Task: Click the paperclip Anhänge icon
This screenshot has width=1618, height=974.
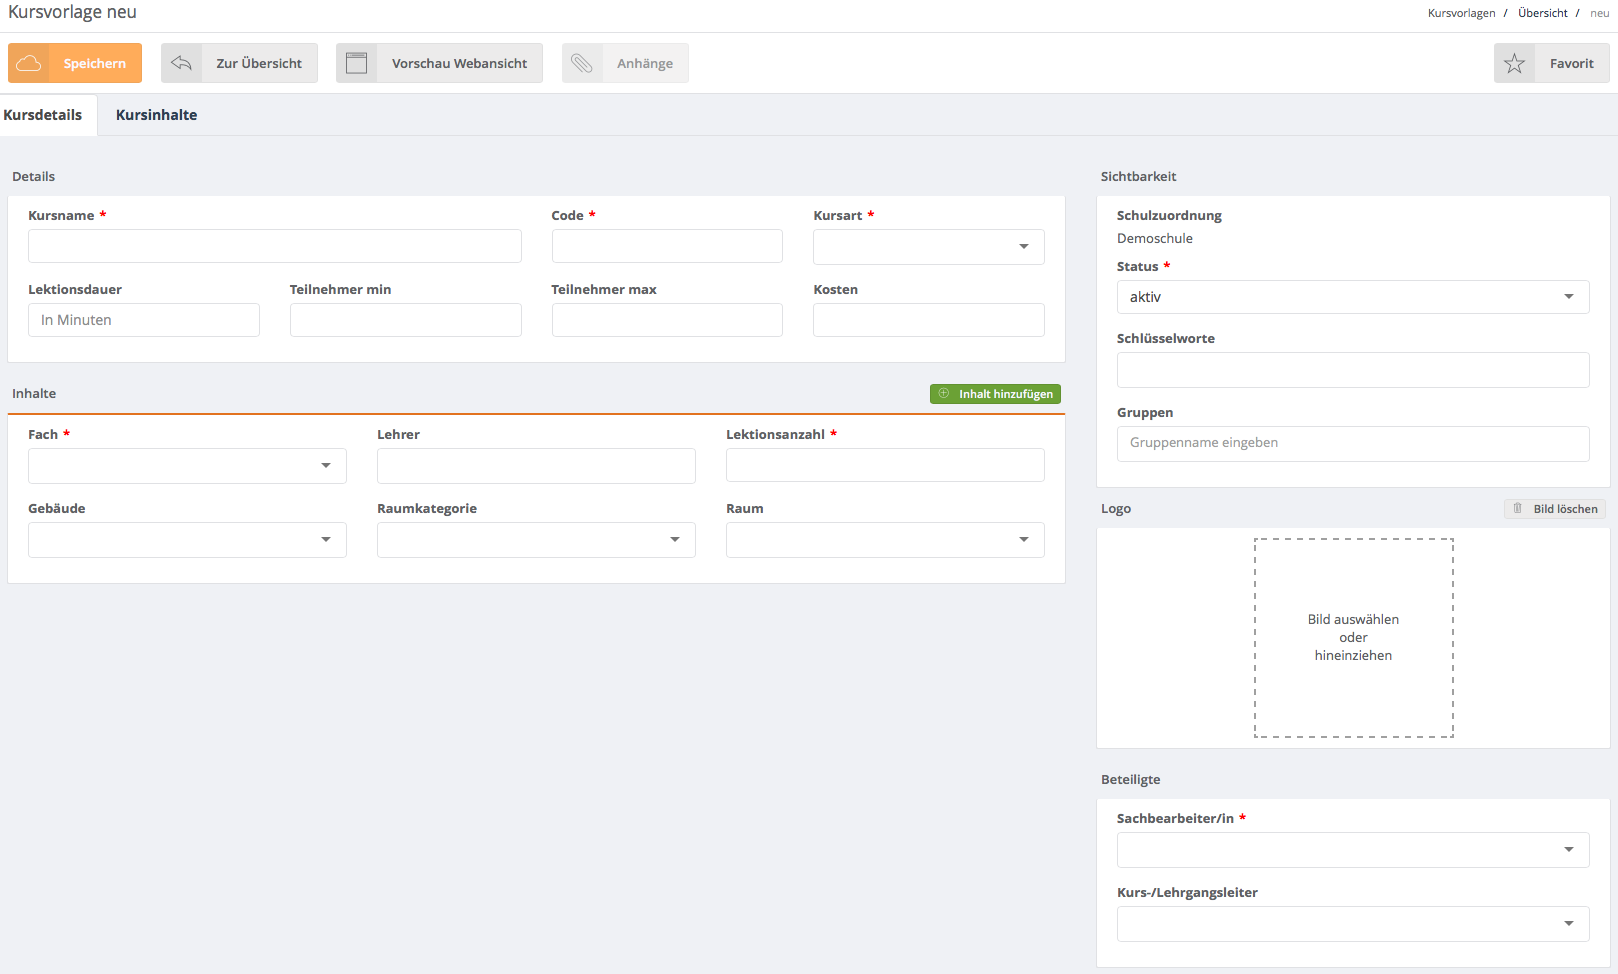Action: [582, 63]
